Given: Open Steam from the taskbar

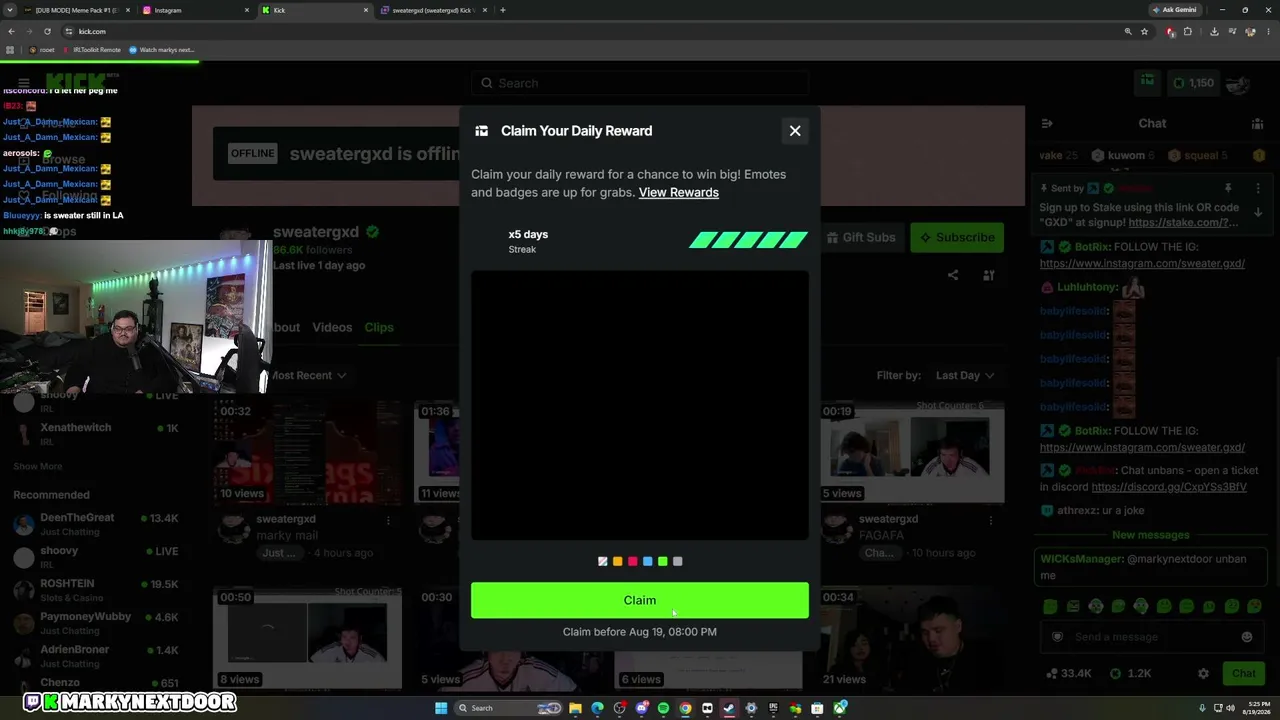Looking at the screenshot, I should coord(729,708).
